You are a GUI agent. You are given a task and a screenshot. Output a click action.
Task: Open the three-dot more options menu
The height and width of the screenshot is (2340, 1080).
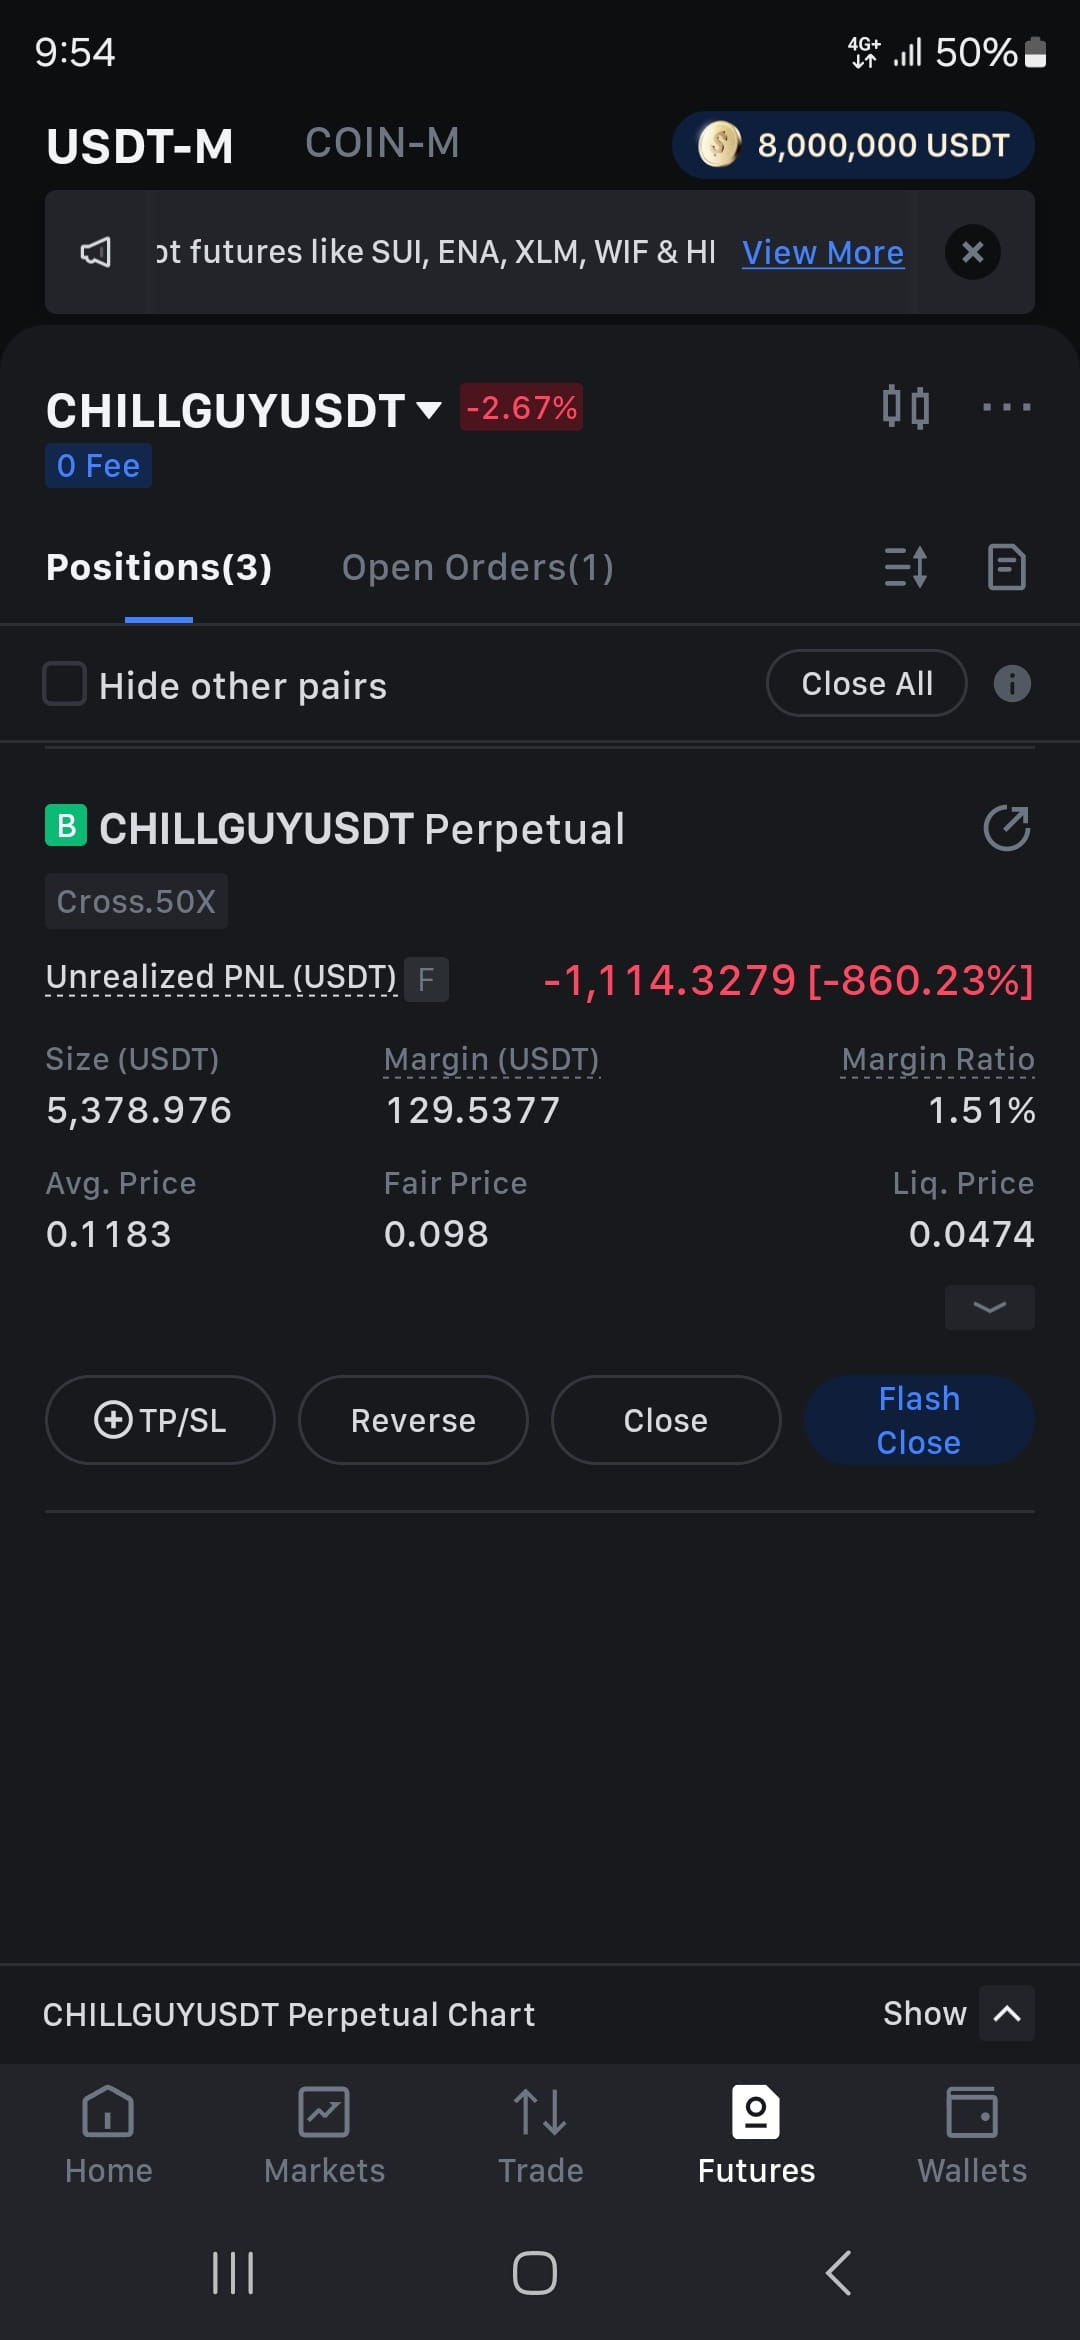[x=1006, y=407]
